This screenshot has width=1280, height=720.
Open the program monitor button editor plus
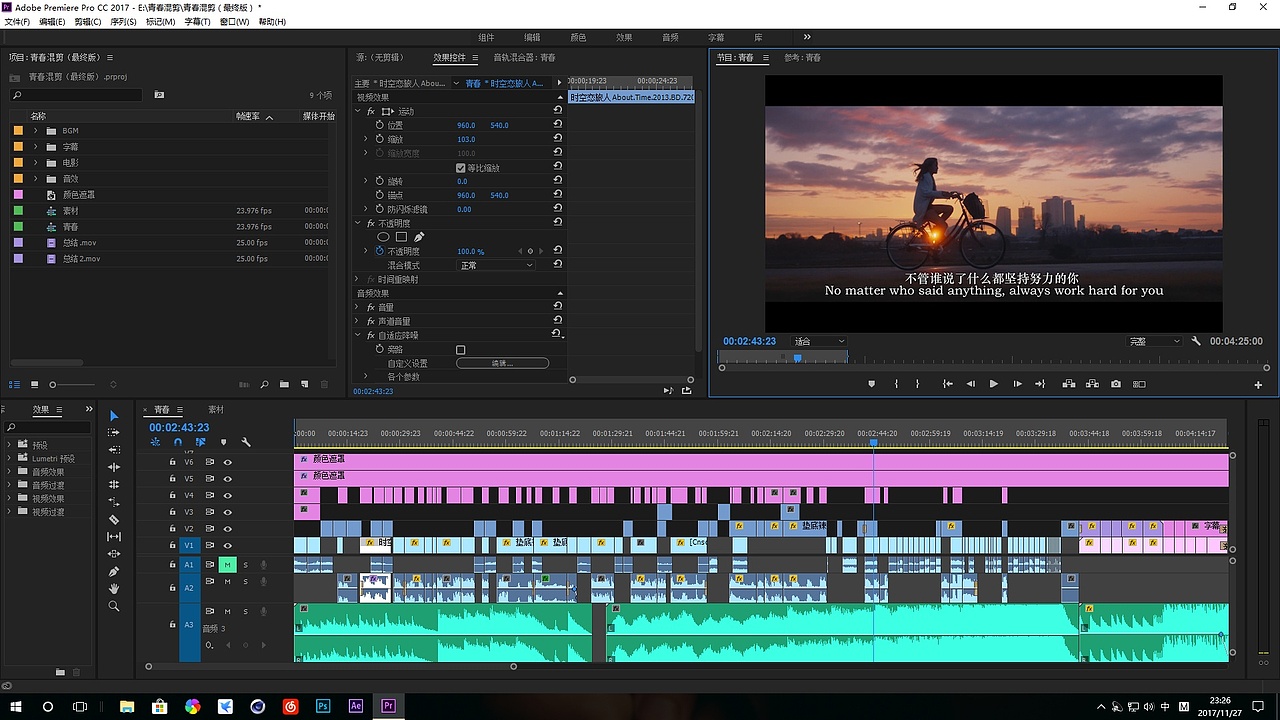(x=1258, y=385)
